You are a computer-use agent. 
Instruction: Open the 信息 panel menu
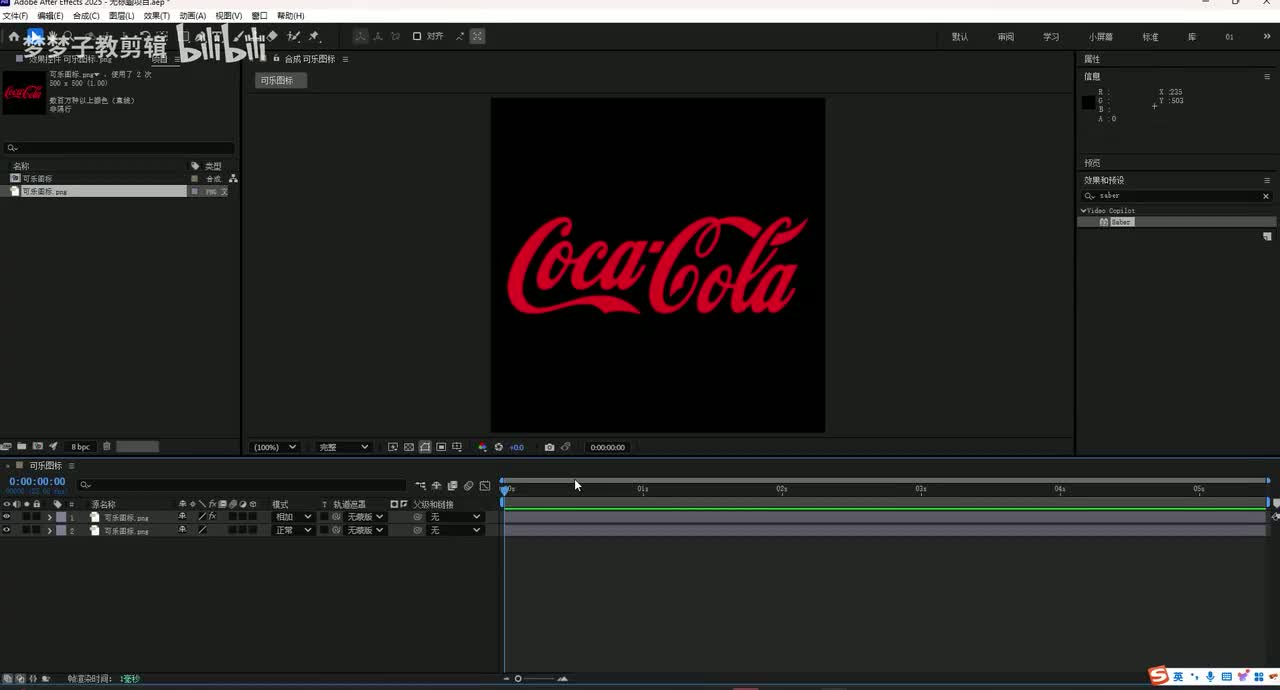[1267, 76]
